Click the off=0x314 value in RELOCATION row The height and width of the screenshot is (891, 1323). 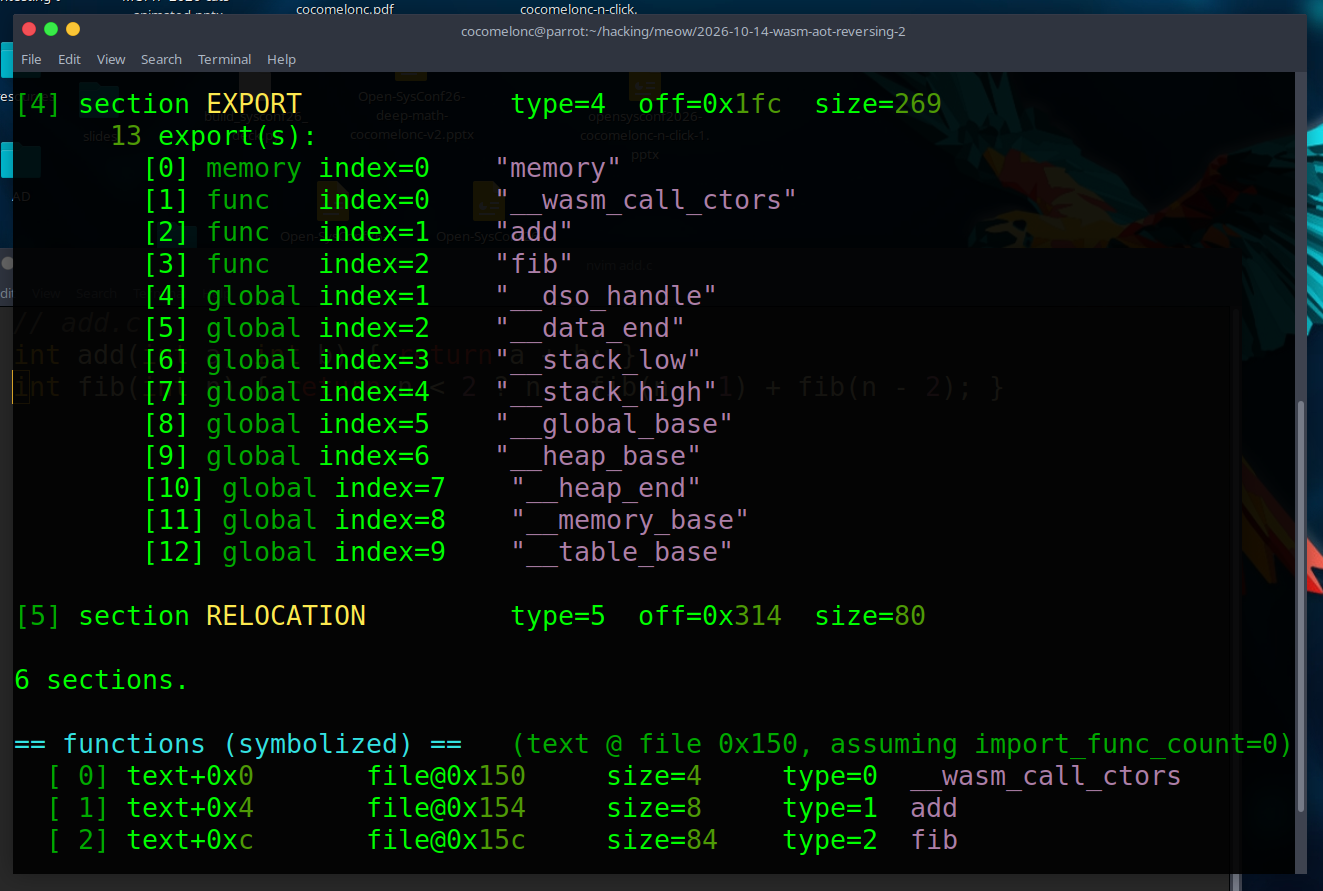[x=710, y=616]
